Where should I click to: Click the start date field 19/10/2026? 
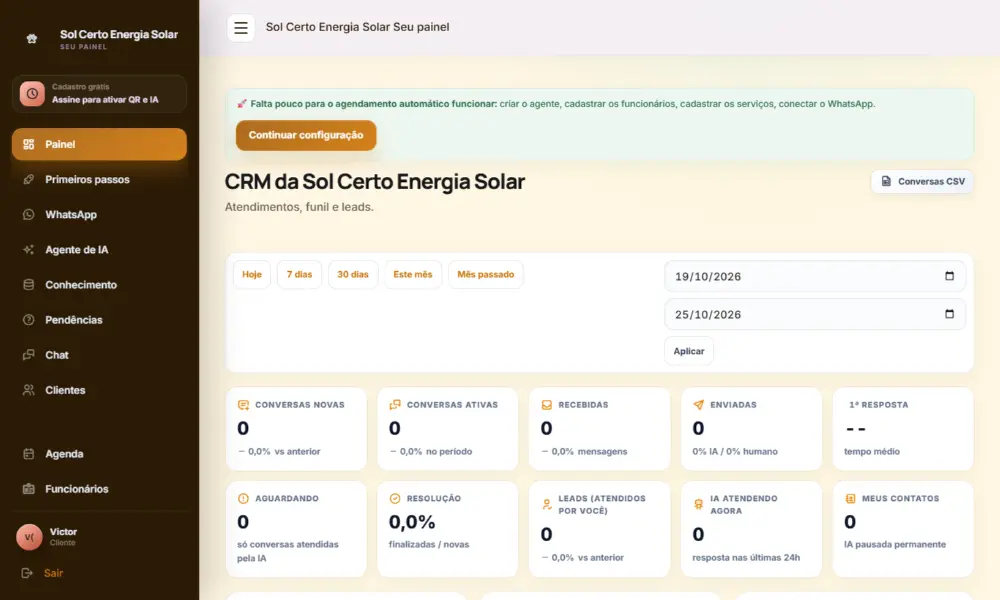click(814, 276)
